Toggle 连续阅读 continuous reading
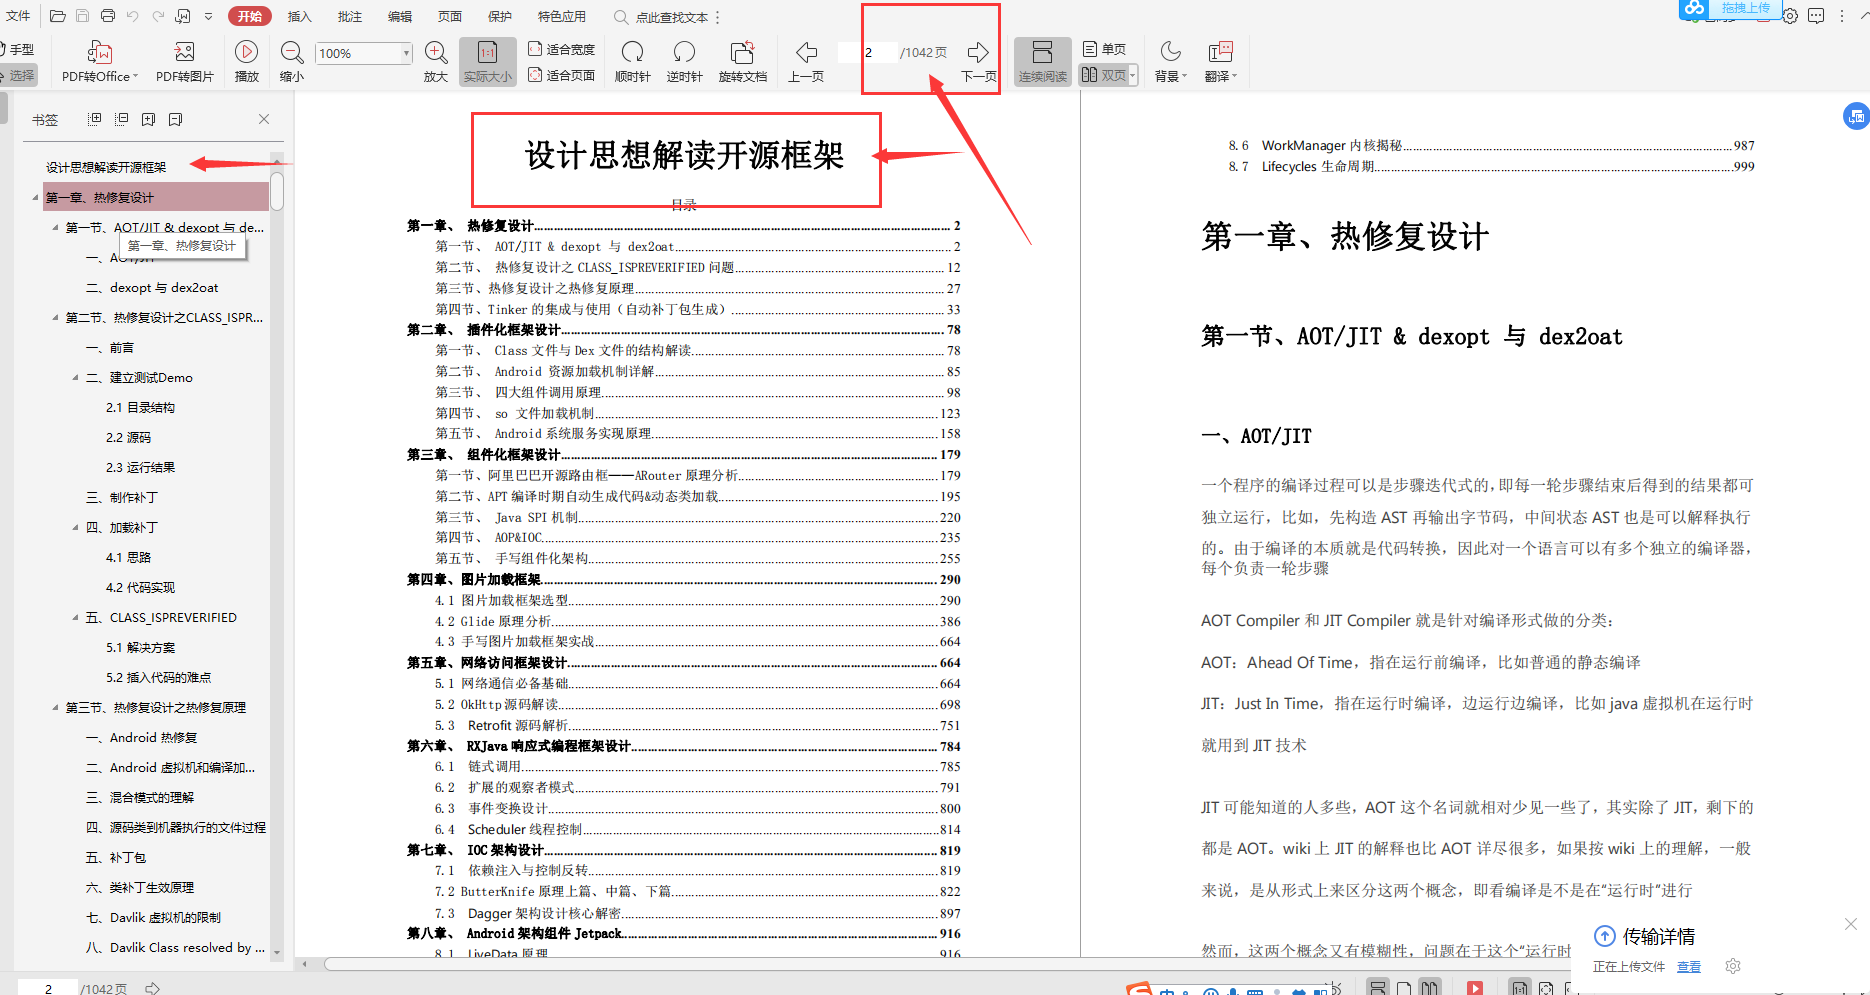 [1043, 62]
